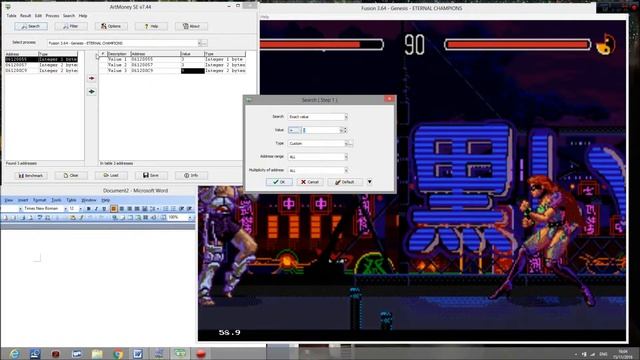Toggle Bold in the Word toolbar

pos(89,209)
